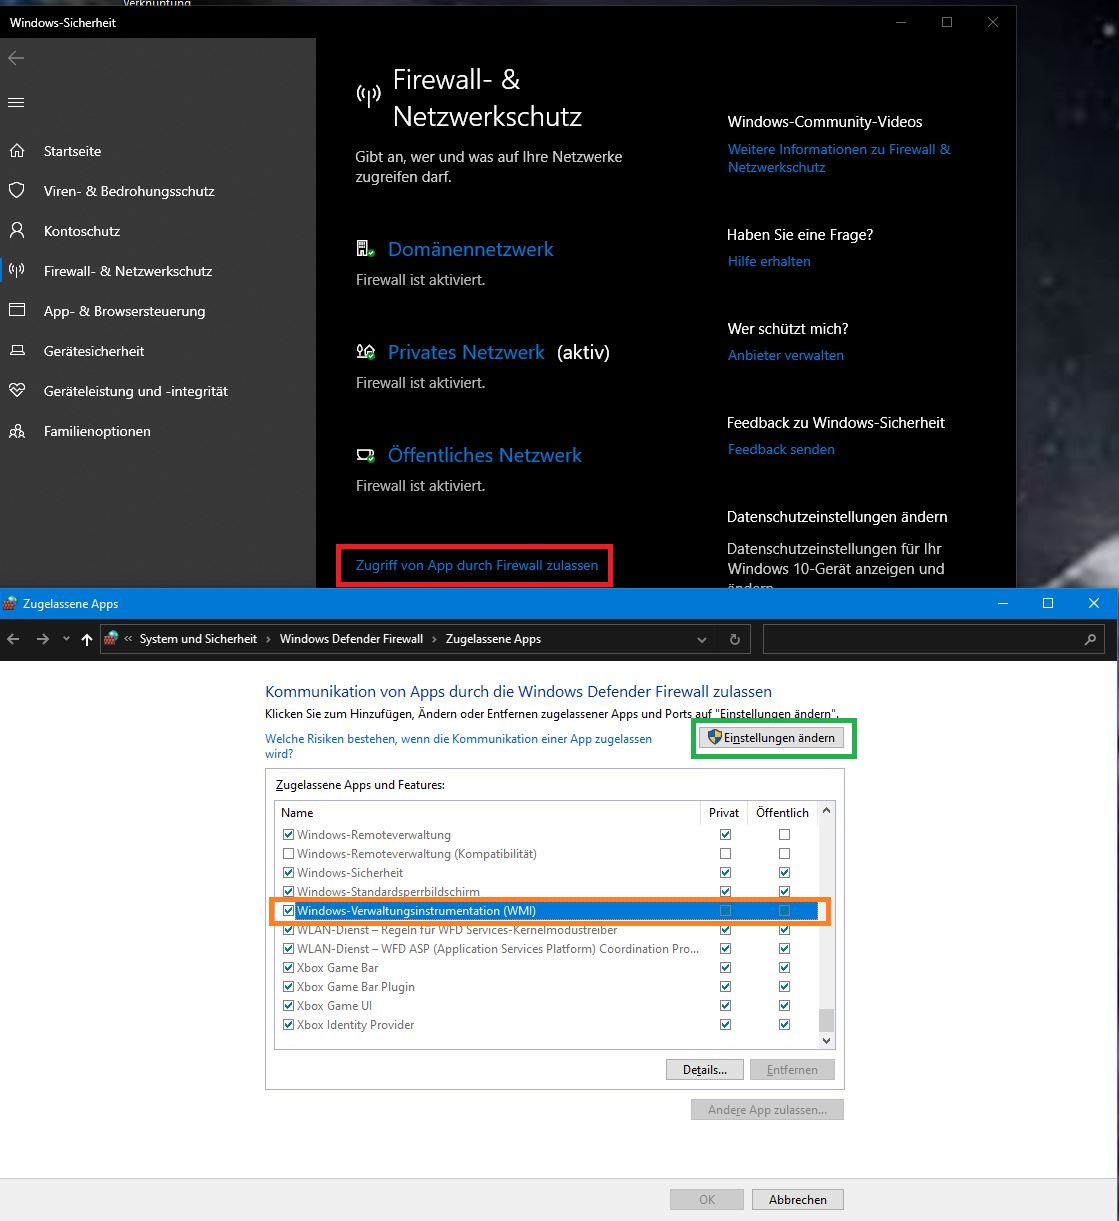The image size is (1119, 1221).
Task: Open Weitere Informationen zu Firewall & Netzwerkschutz
Action: [x=839, y=158]
